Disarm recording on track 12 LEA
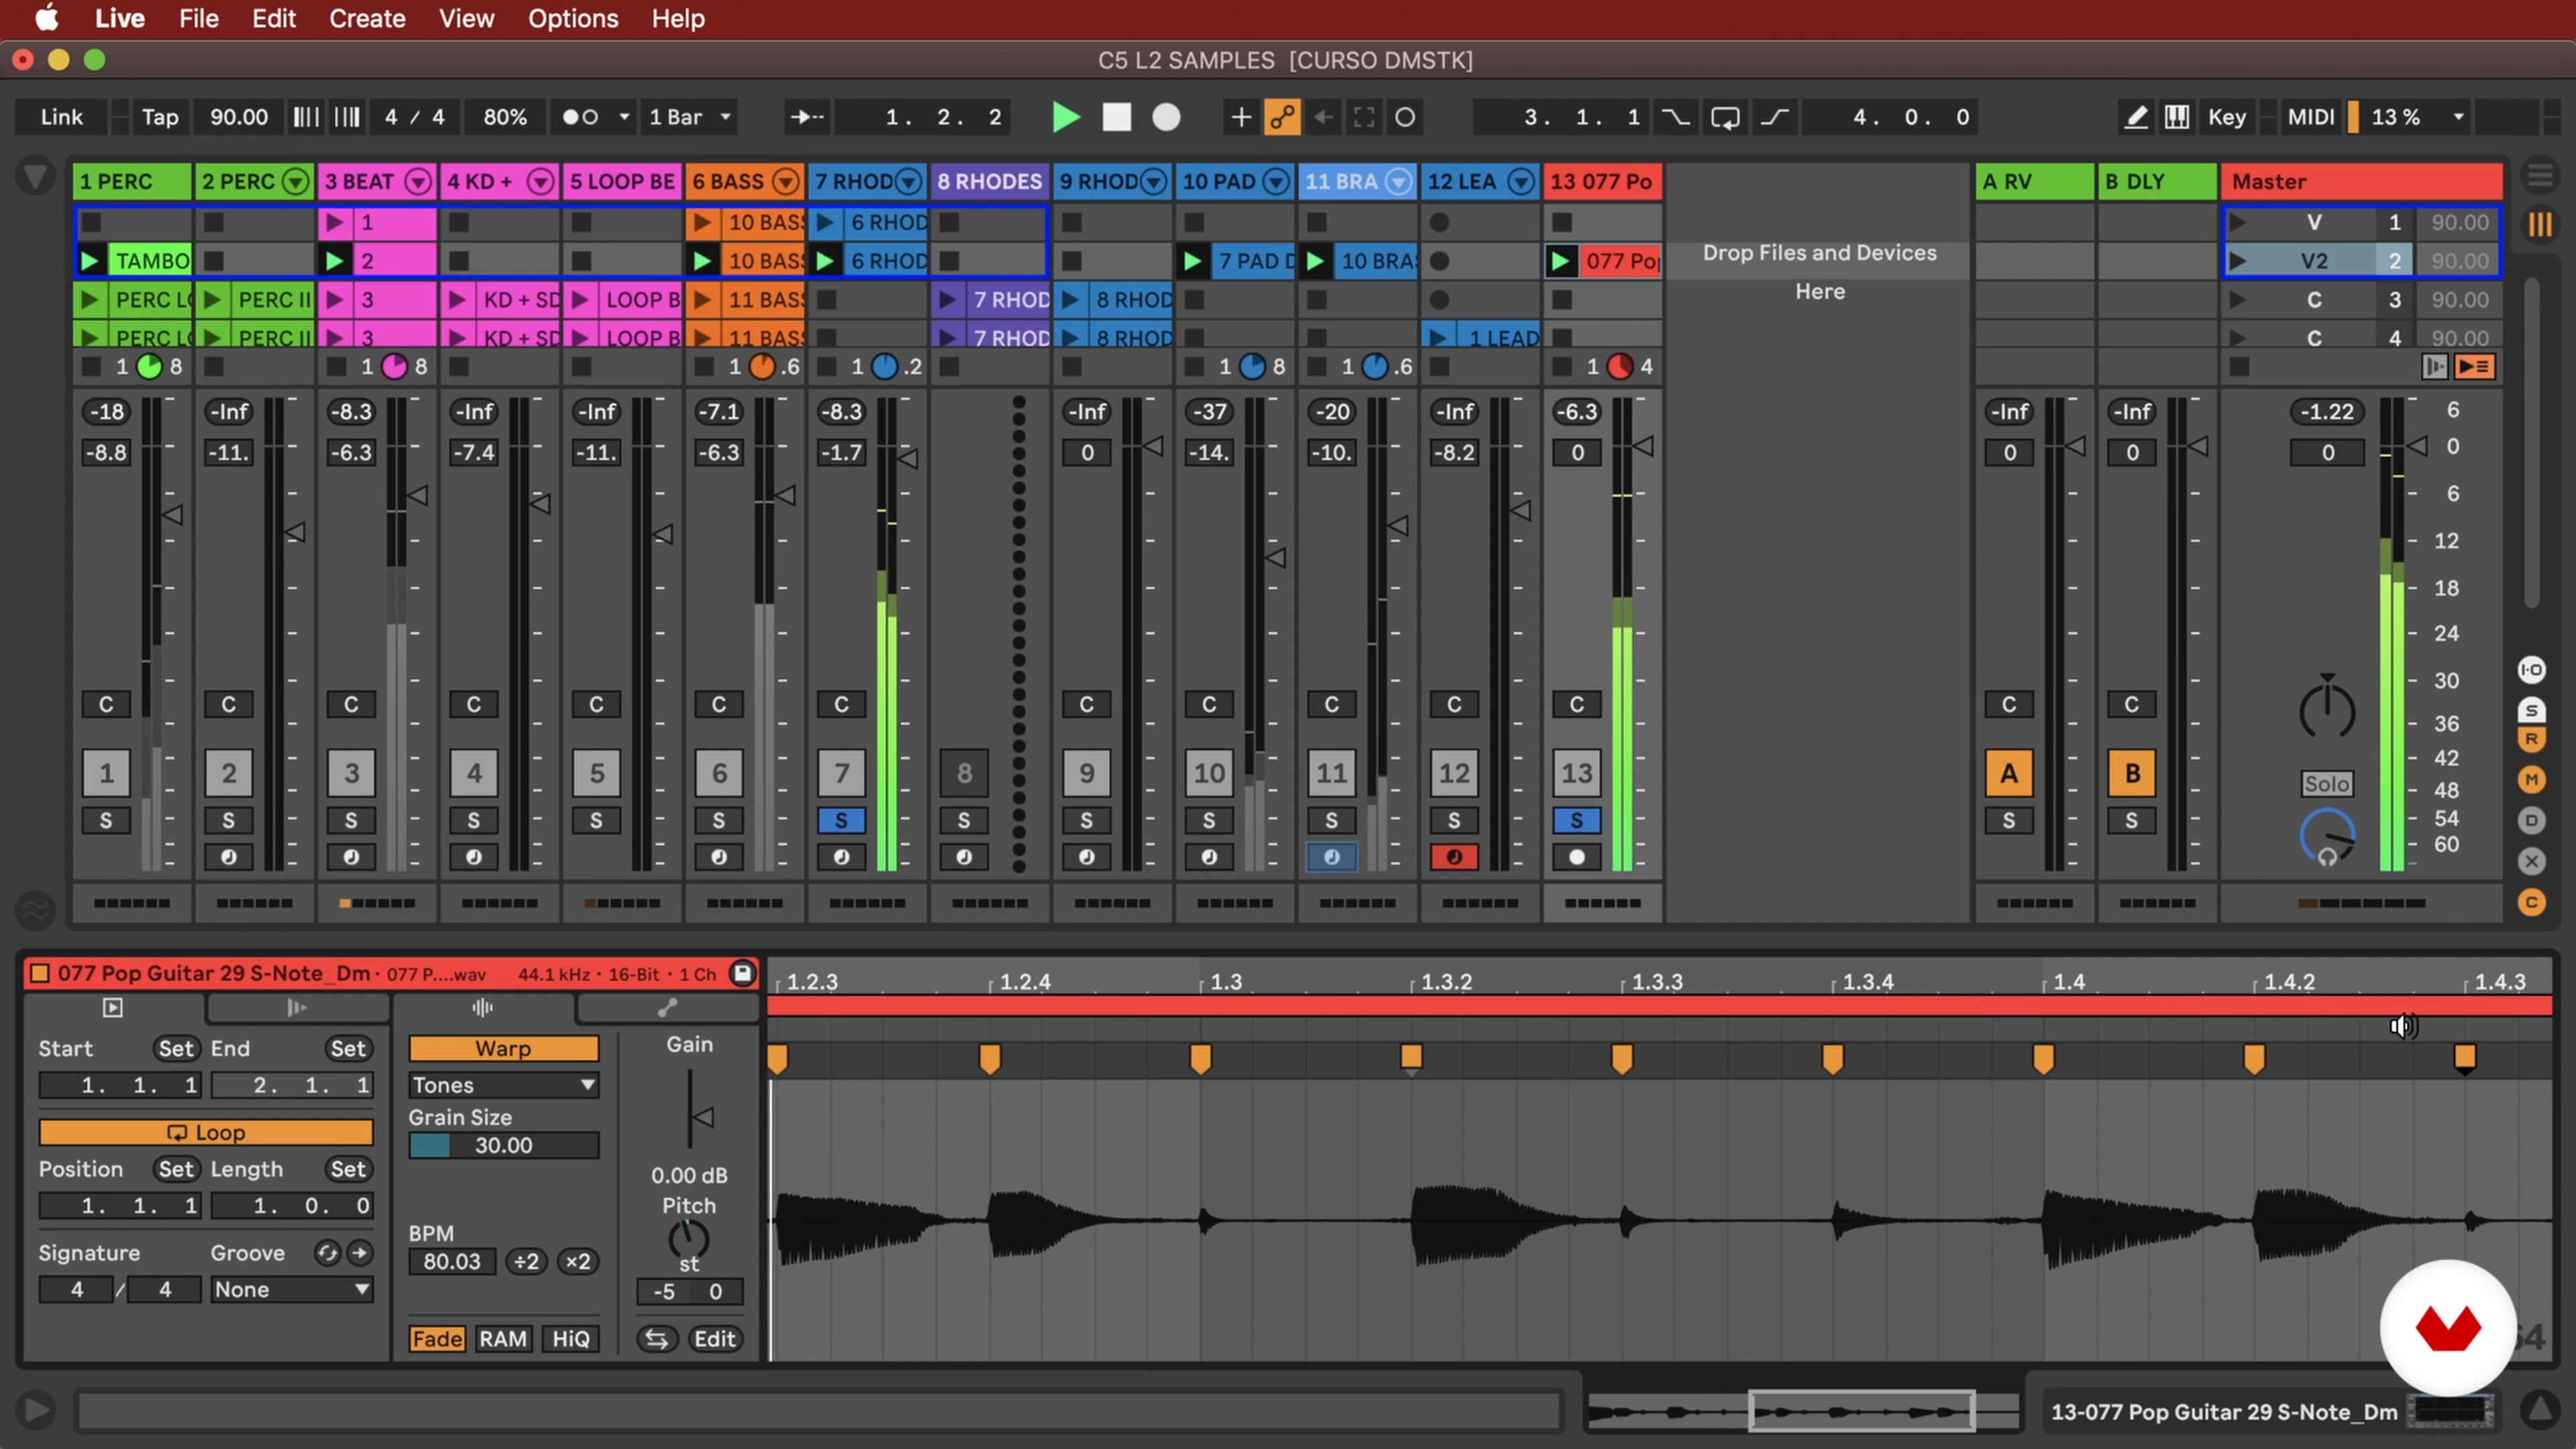This screenshot has height=1449, width=2576. (1454, 857)
